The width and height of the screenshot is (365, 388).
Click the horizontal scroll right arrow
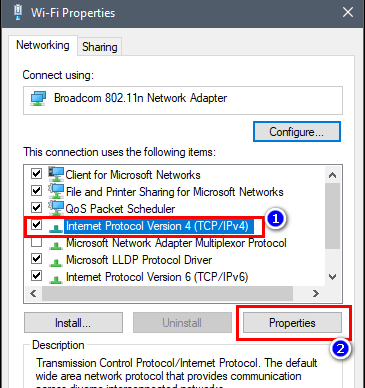click(x=315, y=294)
